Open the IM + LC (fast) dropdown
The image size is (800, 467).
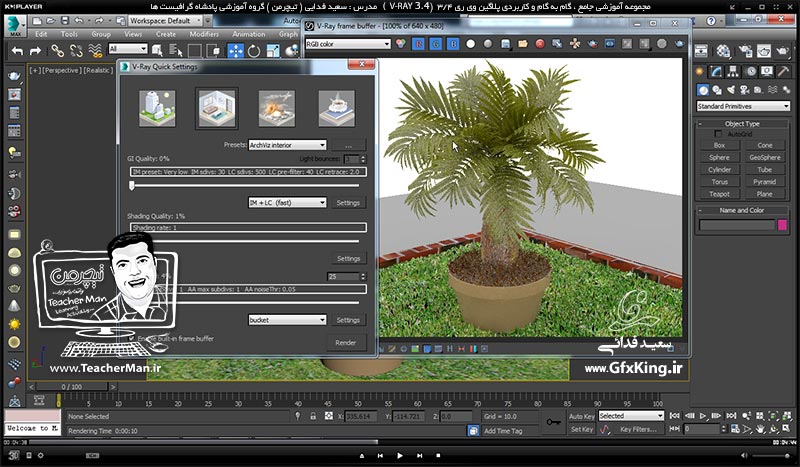[x=287, y=203]
